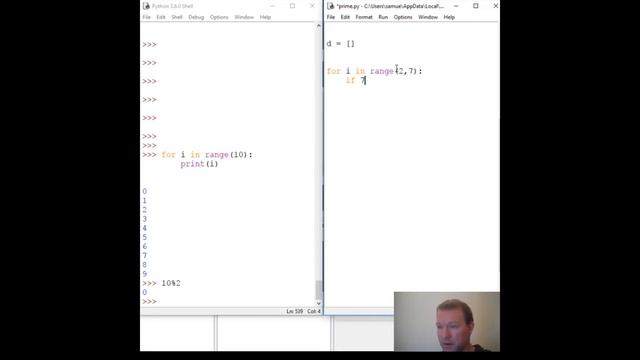Minimize the Python Shell window
Viewport: 640px width, 360px height.
[x=273, y=6]
